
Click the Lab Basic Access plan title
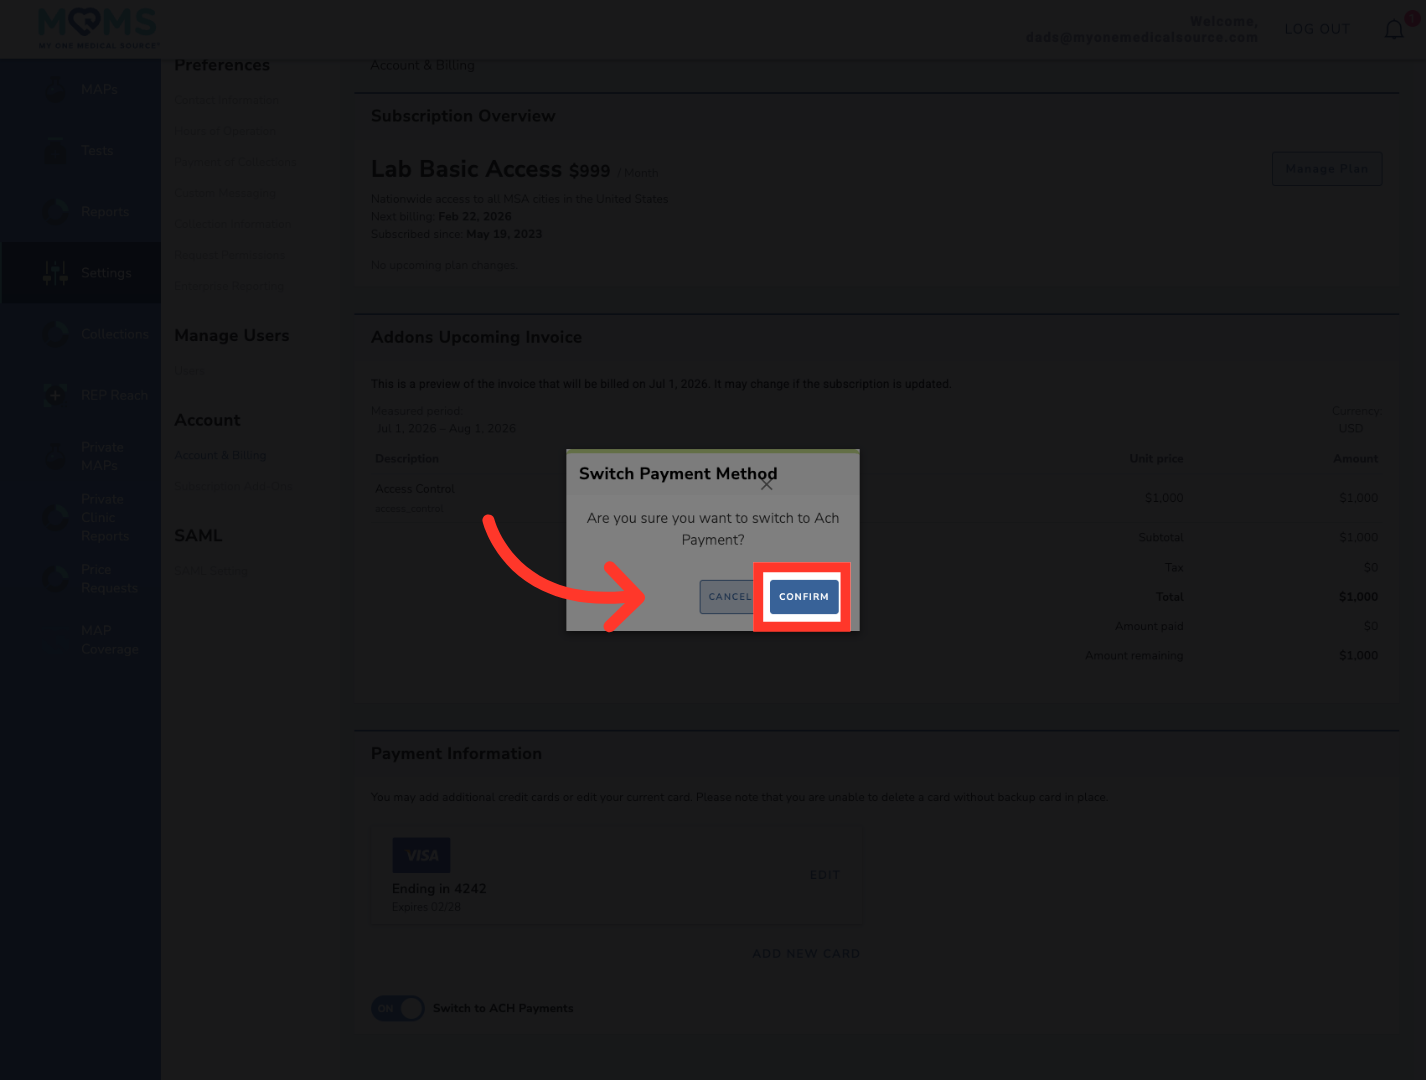pyautogui.click(x=466, y=169)
